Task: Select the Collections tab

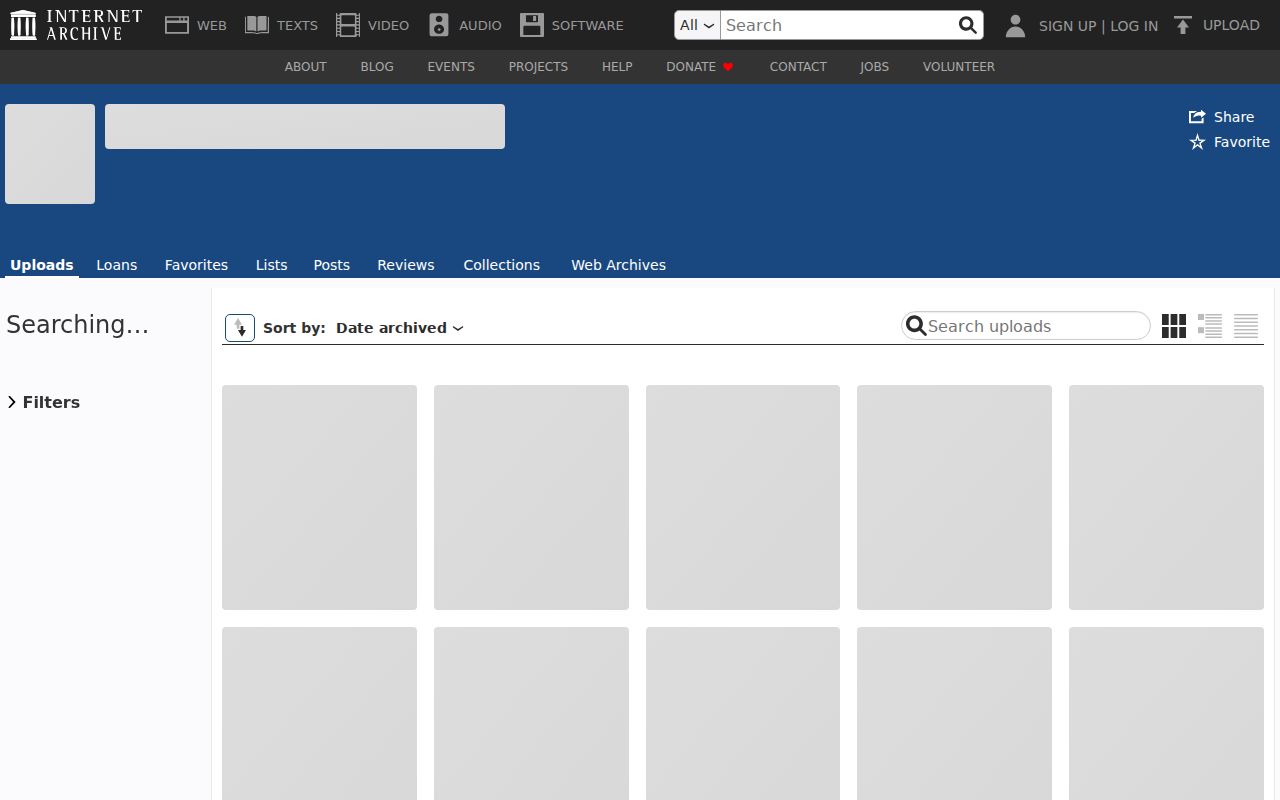Action: [502, 265]
